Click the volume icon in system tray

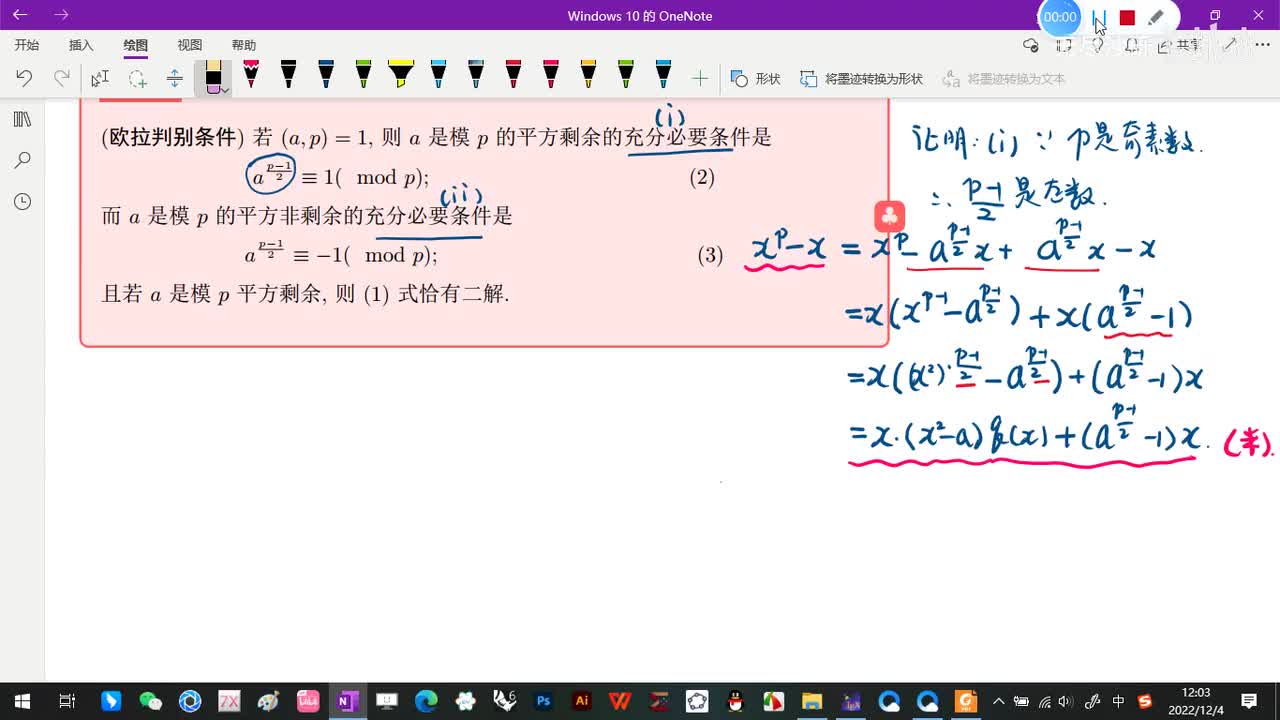tap(1065, 701)
